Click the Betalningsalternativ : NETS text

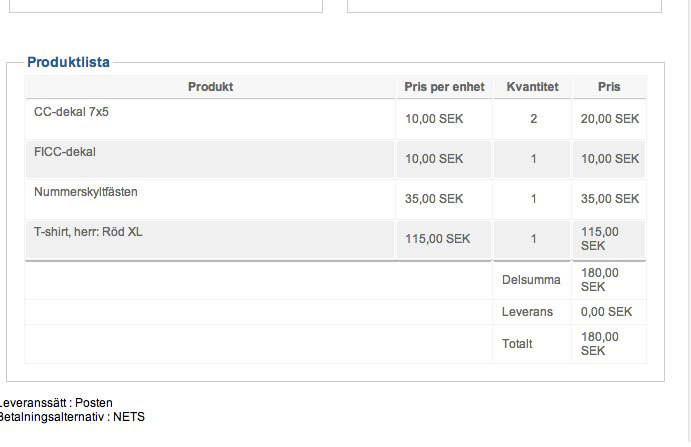(72, 417)
